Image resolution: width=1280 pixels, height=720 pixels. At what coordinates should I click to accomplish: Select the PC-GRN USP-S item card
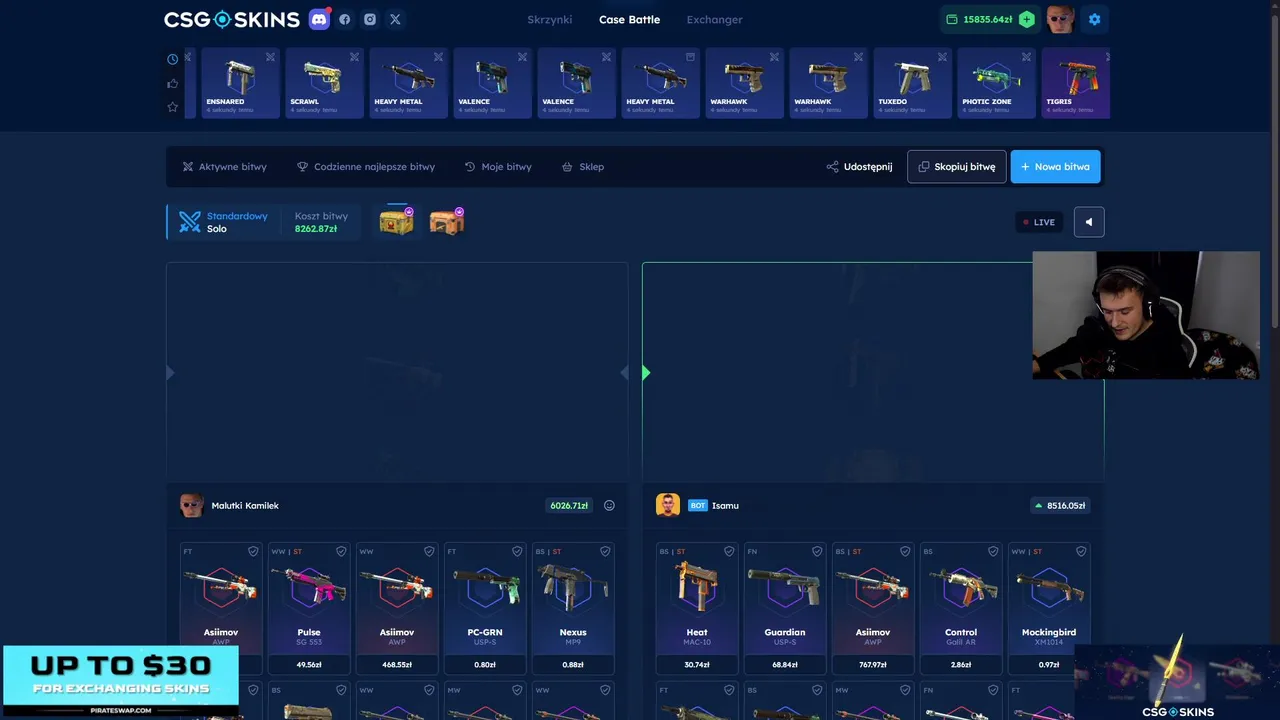click(x=485, y=608)
